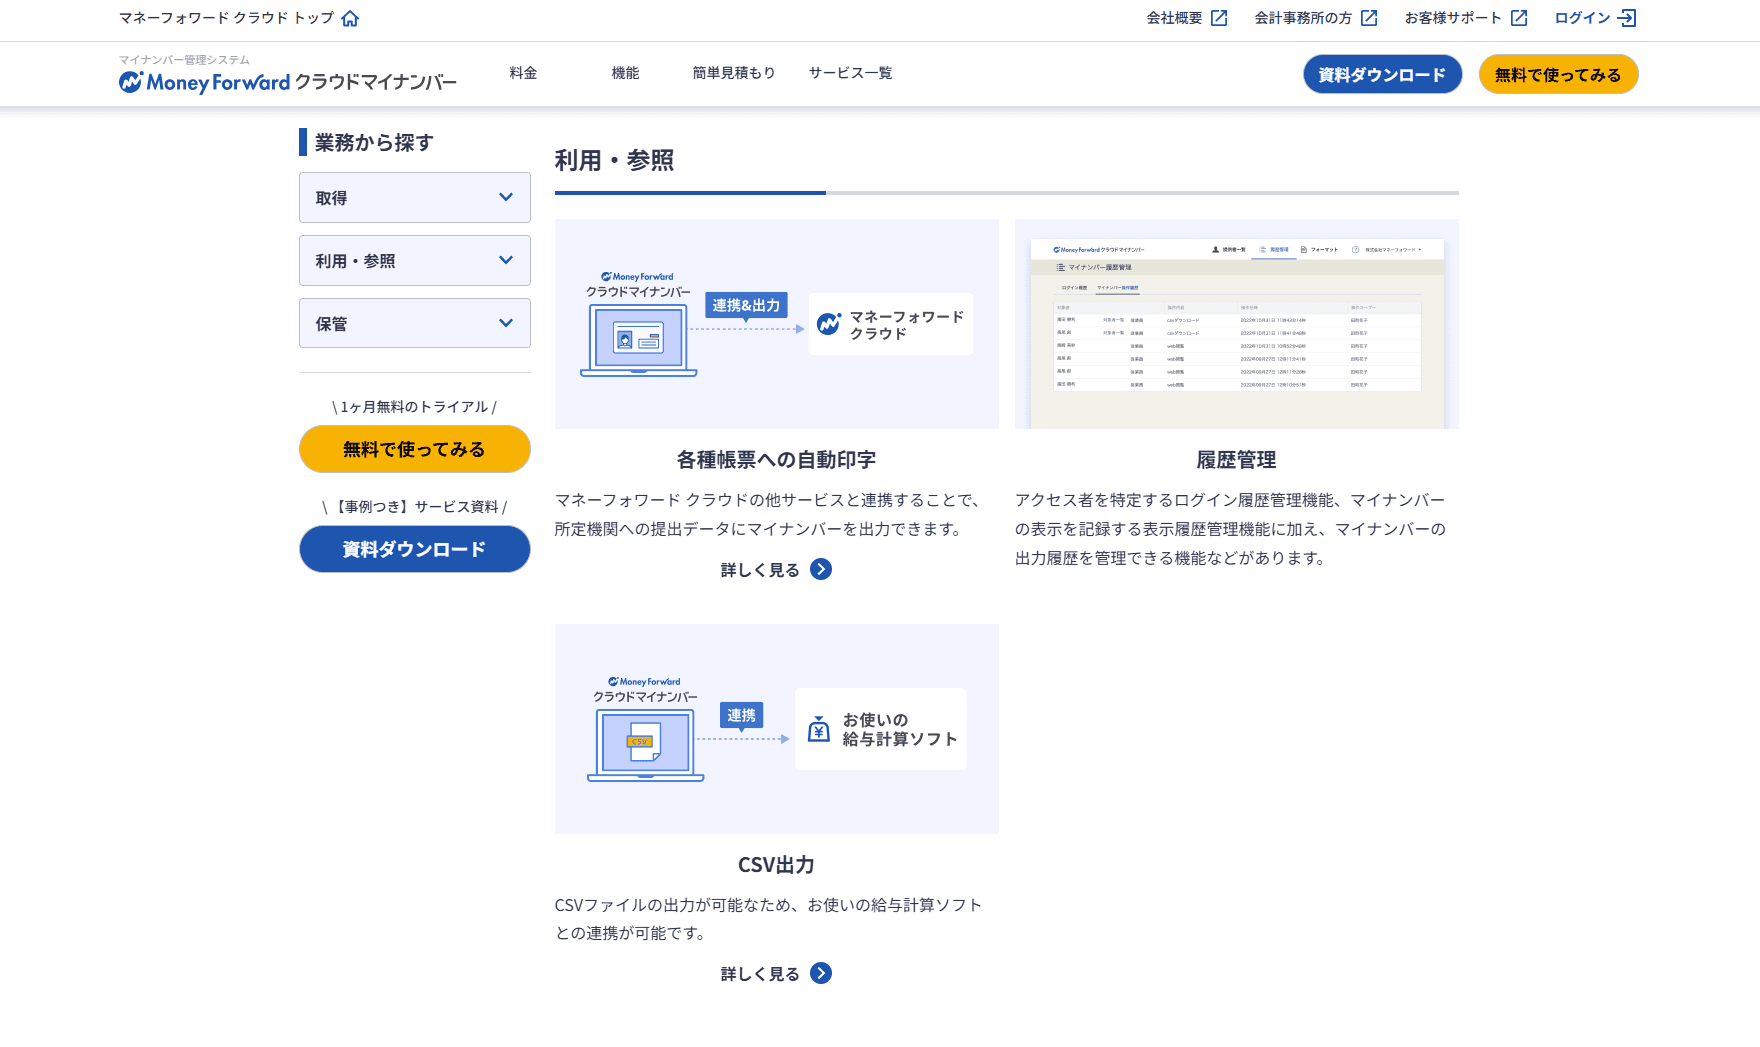Viewport: 1760px width, 1047px height.
Task: Click the 【事例つき】サービス資料 caption text
Action: 415,507
